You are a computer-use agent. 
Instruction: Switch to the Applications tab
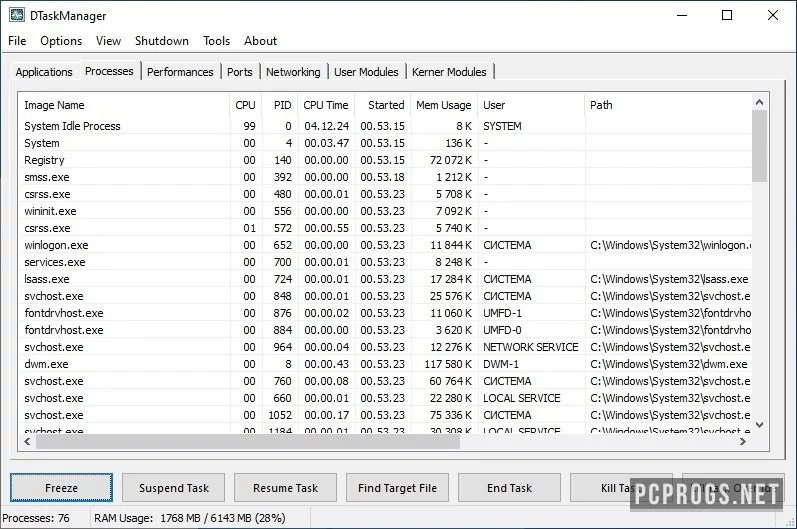point(44,72)
